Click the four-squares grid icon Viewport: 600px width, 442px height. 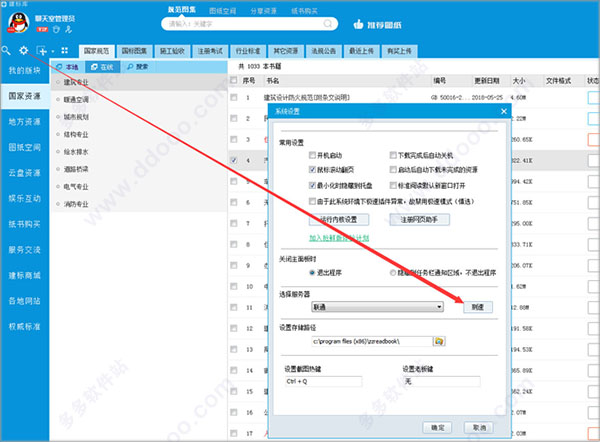[x=65, y=51]
